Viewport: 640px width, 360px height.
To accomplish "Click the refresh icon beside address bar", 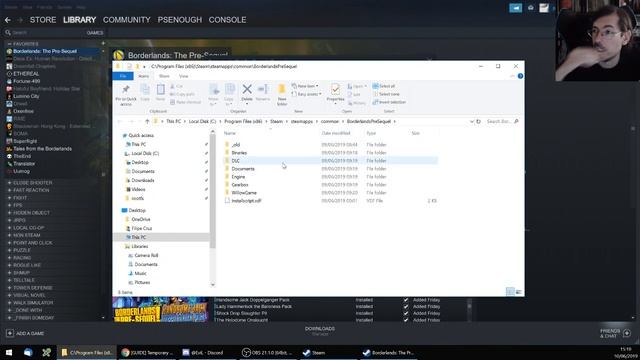I will (x=479, y=121).
